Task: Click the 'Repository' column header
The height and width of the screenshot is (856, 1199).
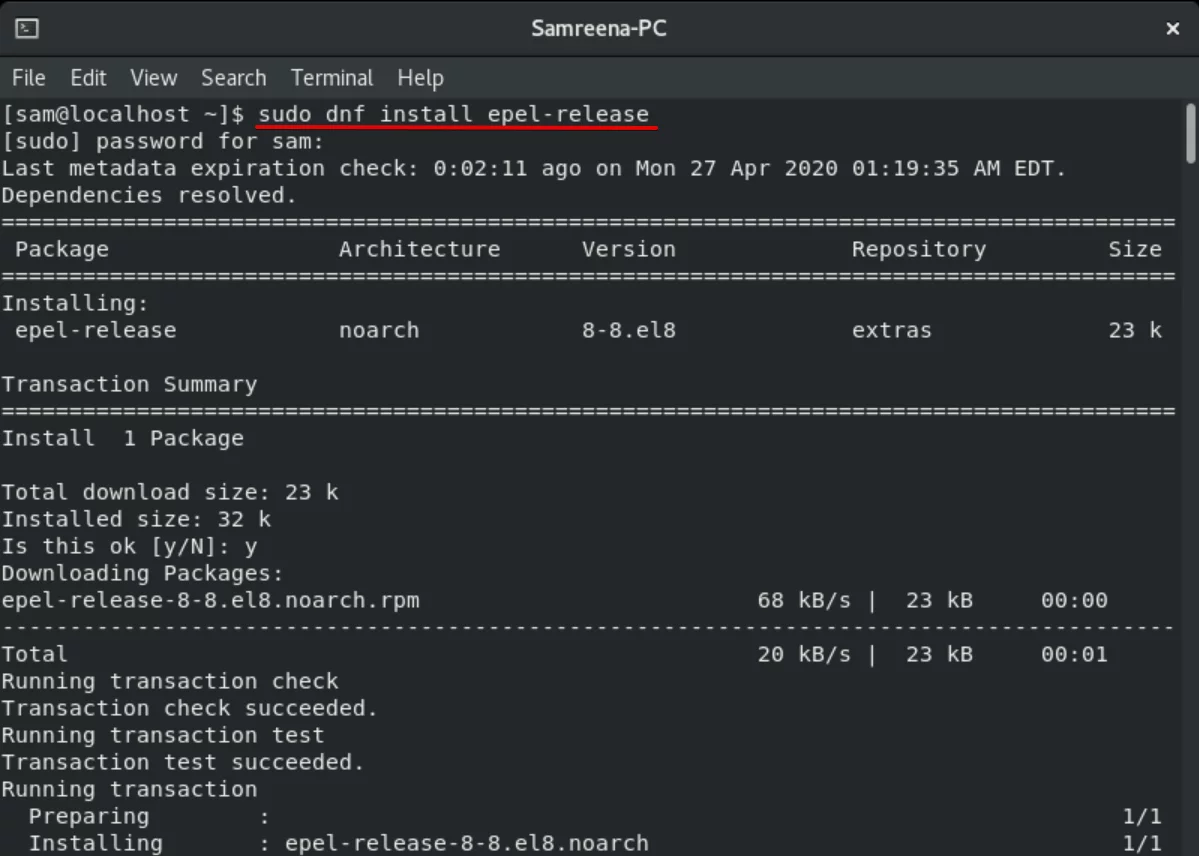Action: coord(919,249)
